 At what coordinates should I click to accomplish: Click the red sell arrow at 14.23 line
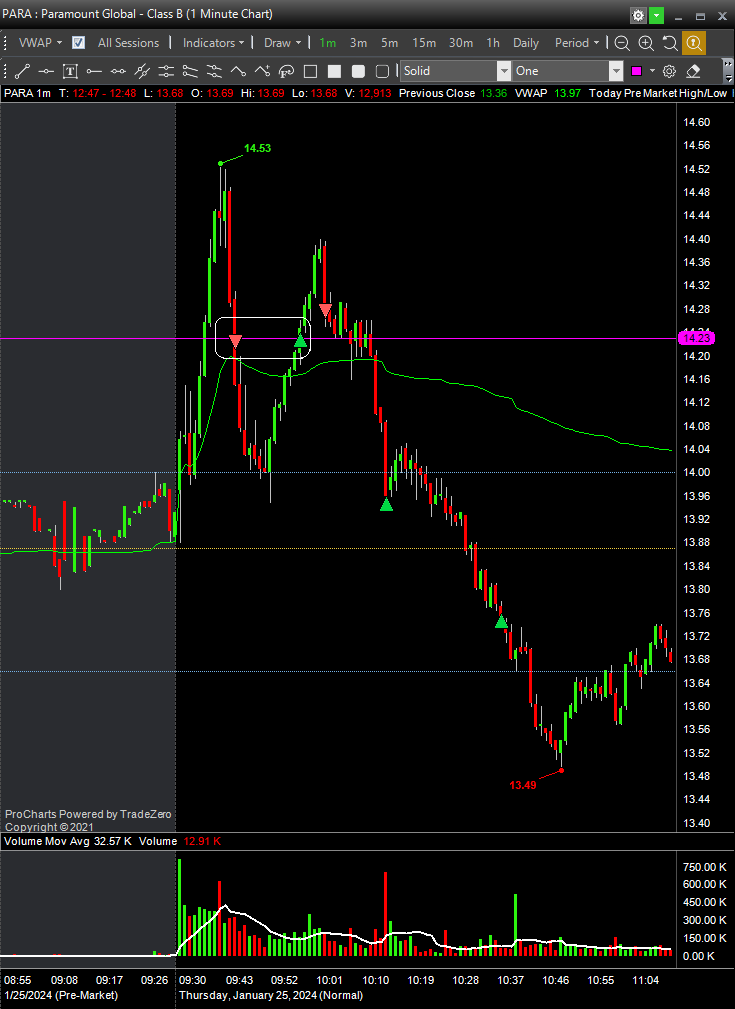pos(236,342)
